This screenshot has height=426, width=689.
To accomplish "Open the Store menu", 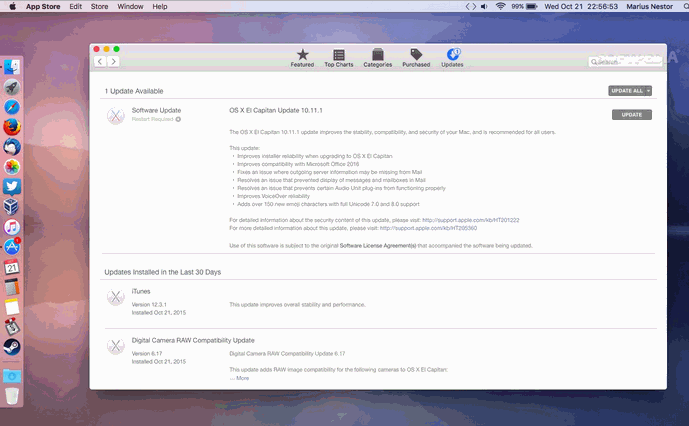I will (x=99, y=6).
